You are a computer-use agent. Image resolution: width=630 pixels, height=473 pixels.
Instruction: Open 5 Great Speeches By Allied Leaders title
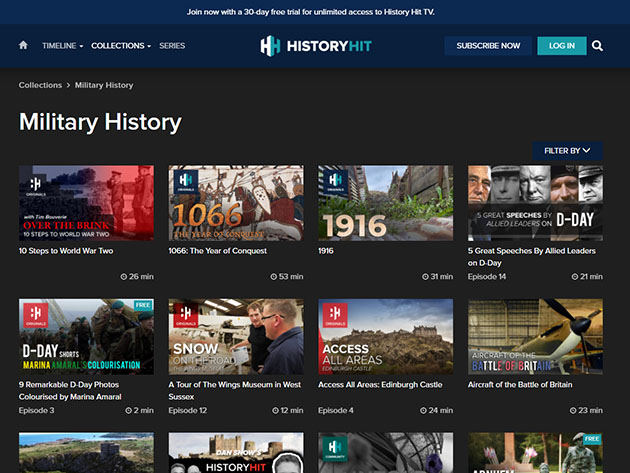click(x=532, y=257)
